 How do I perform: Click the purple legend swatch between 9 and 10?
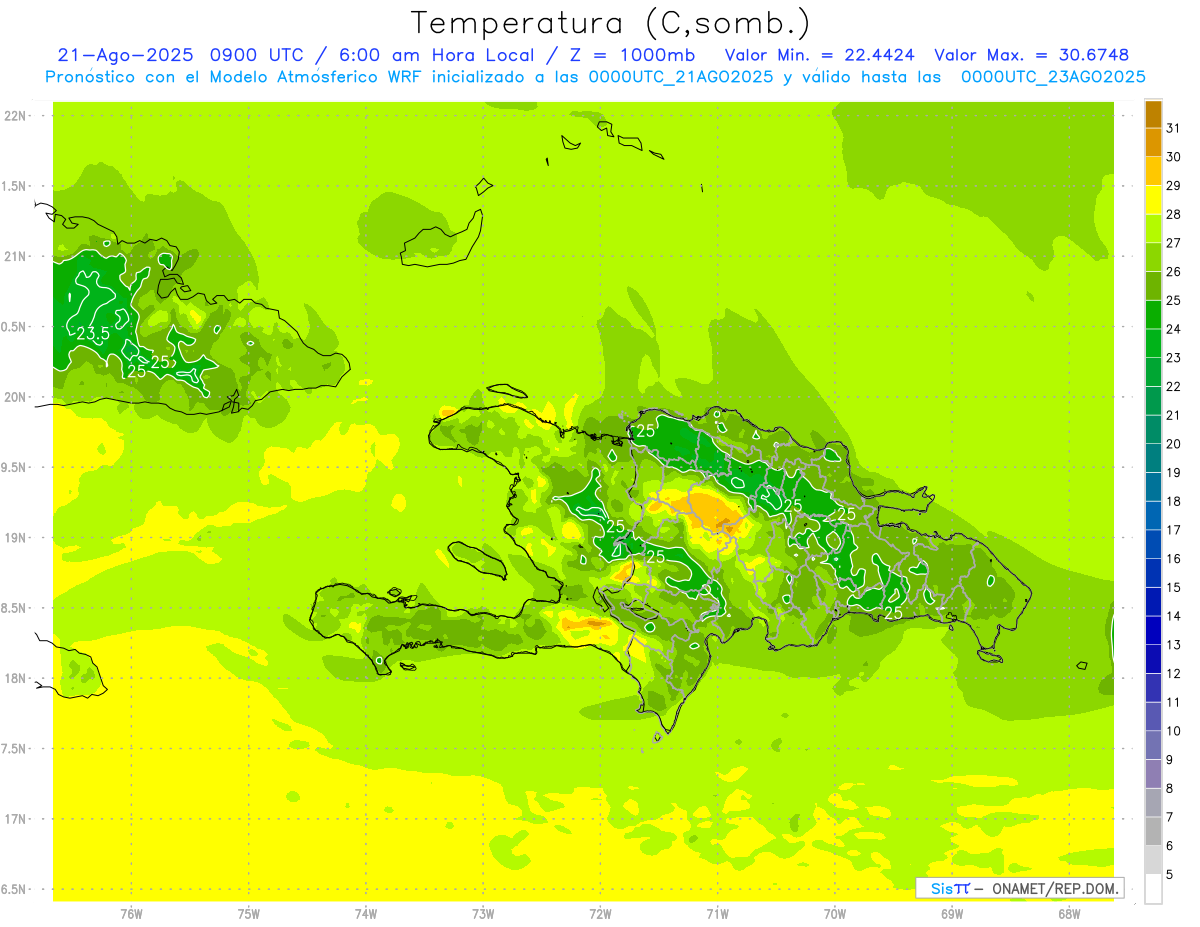pos(1153,745)
